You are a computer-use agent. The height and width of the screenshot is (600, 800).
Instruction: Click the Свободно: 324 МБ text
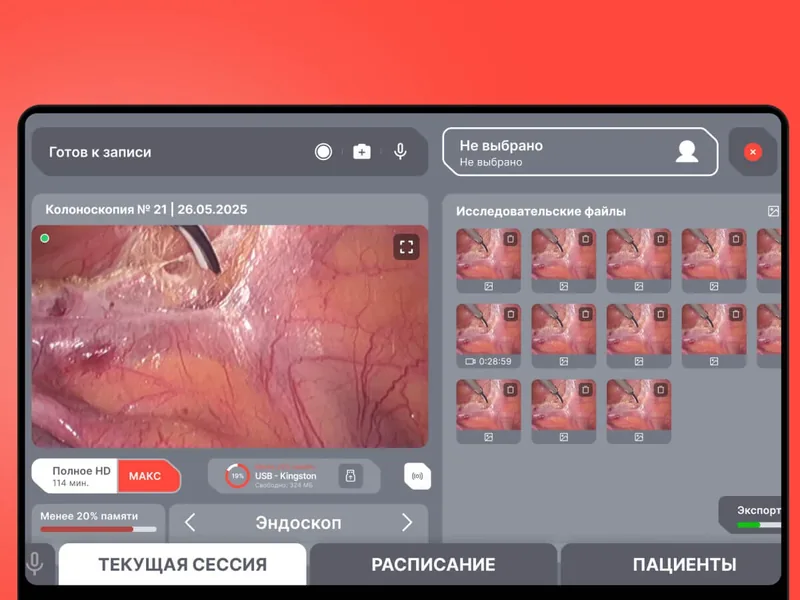(x=284, y=485)
